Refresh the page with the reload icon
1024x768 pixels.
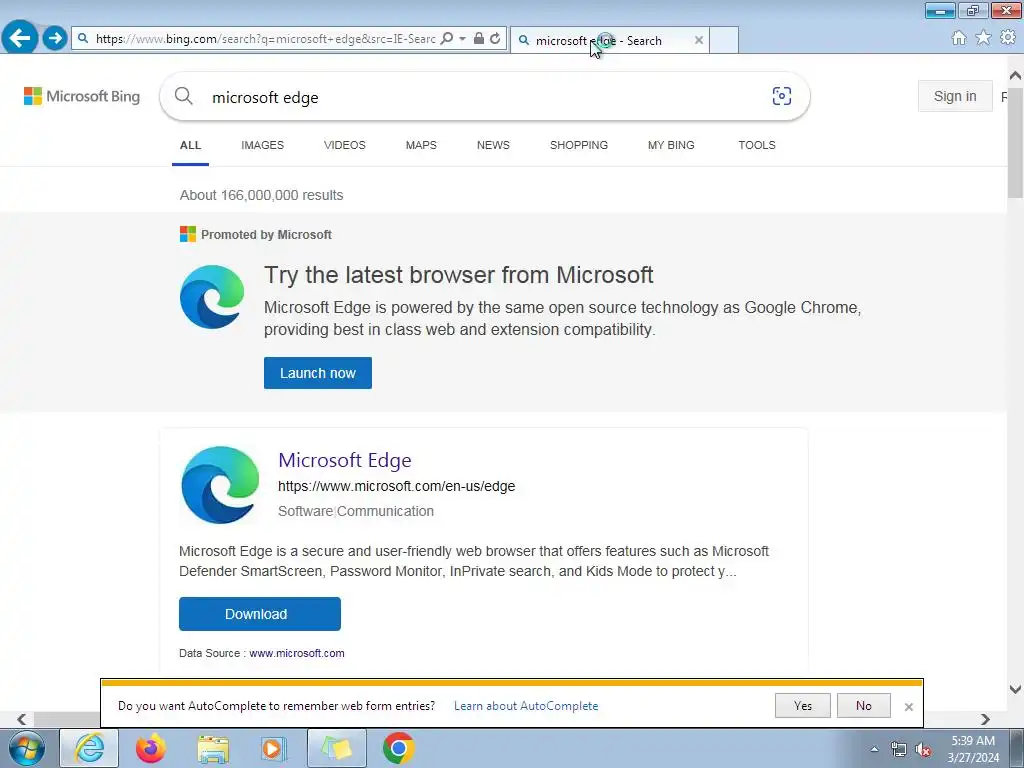pos(496,39)
